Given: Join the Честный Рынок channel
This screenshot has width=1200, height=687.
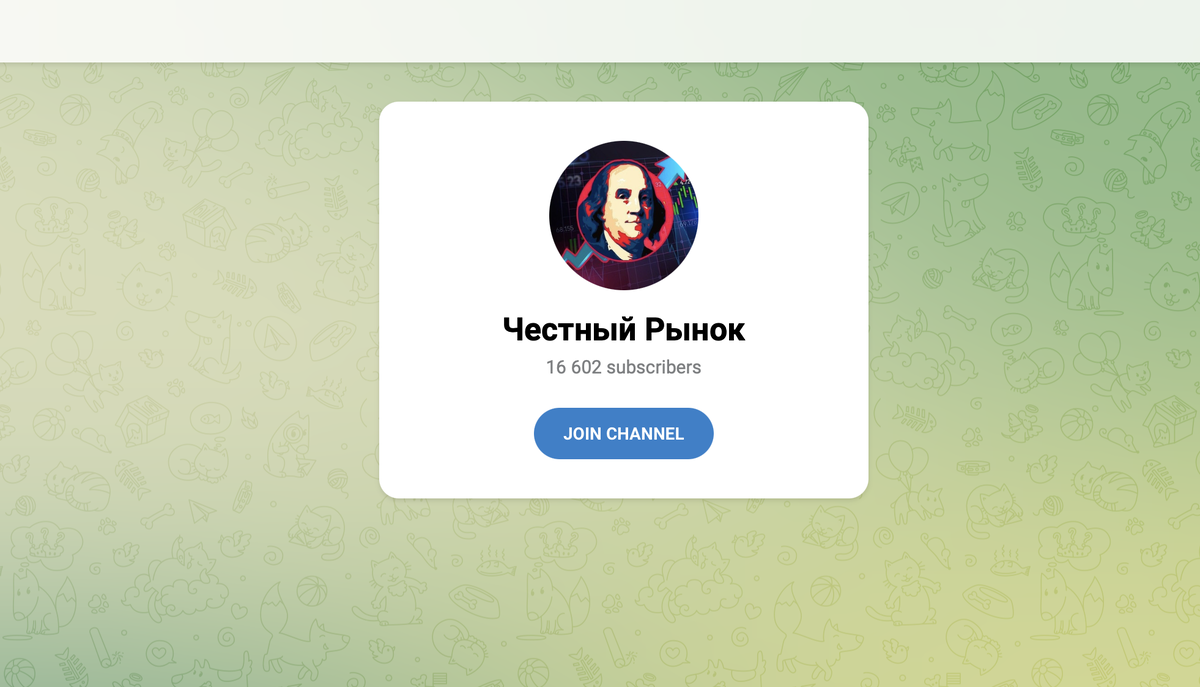Looking at the screenshot, I should pyautogui.click(x=623, y=433).
